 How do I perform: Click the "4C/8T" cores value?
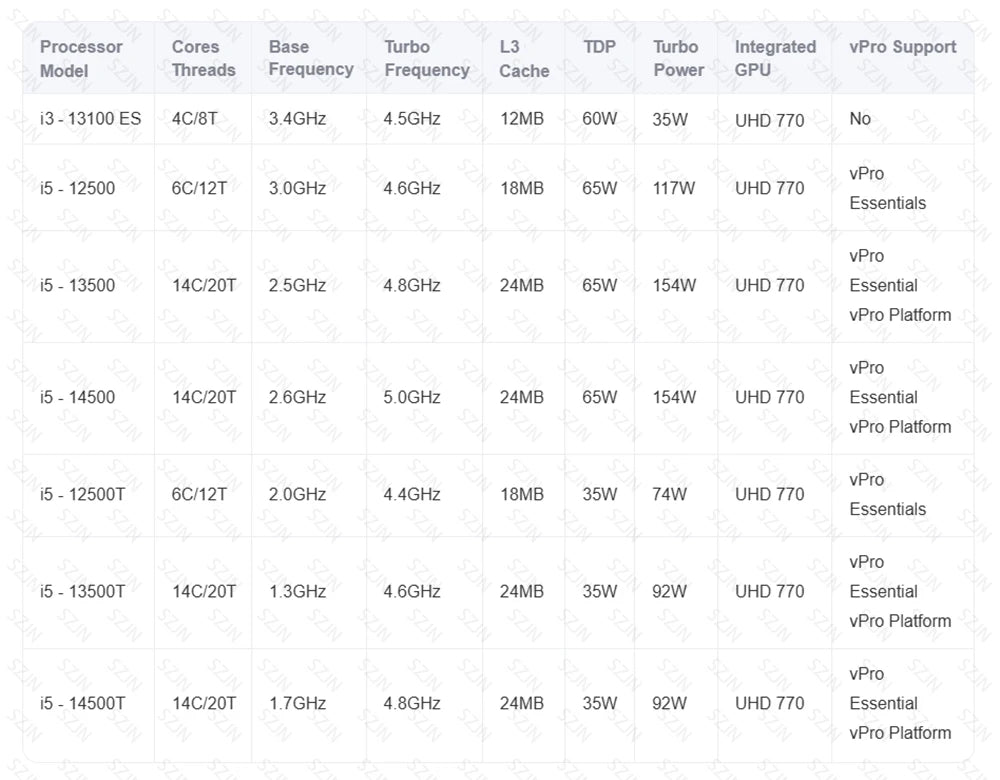click(195, 119)
